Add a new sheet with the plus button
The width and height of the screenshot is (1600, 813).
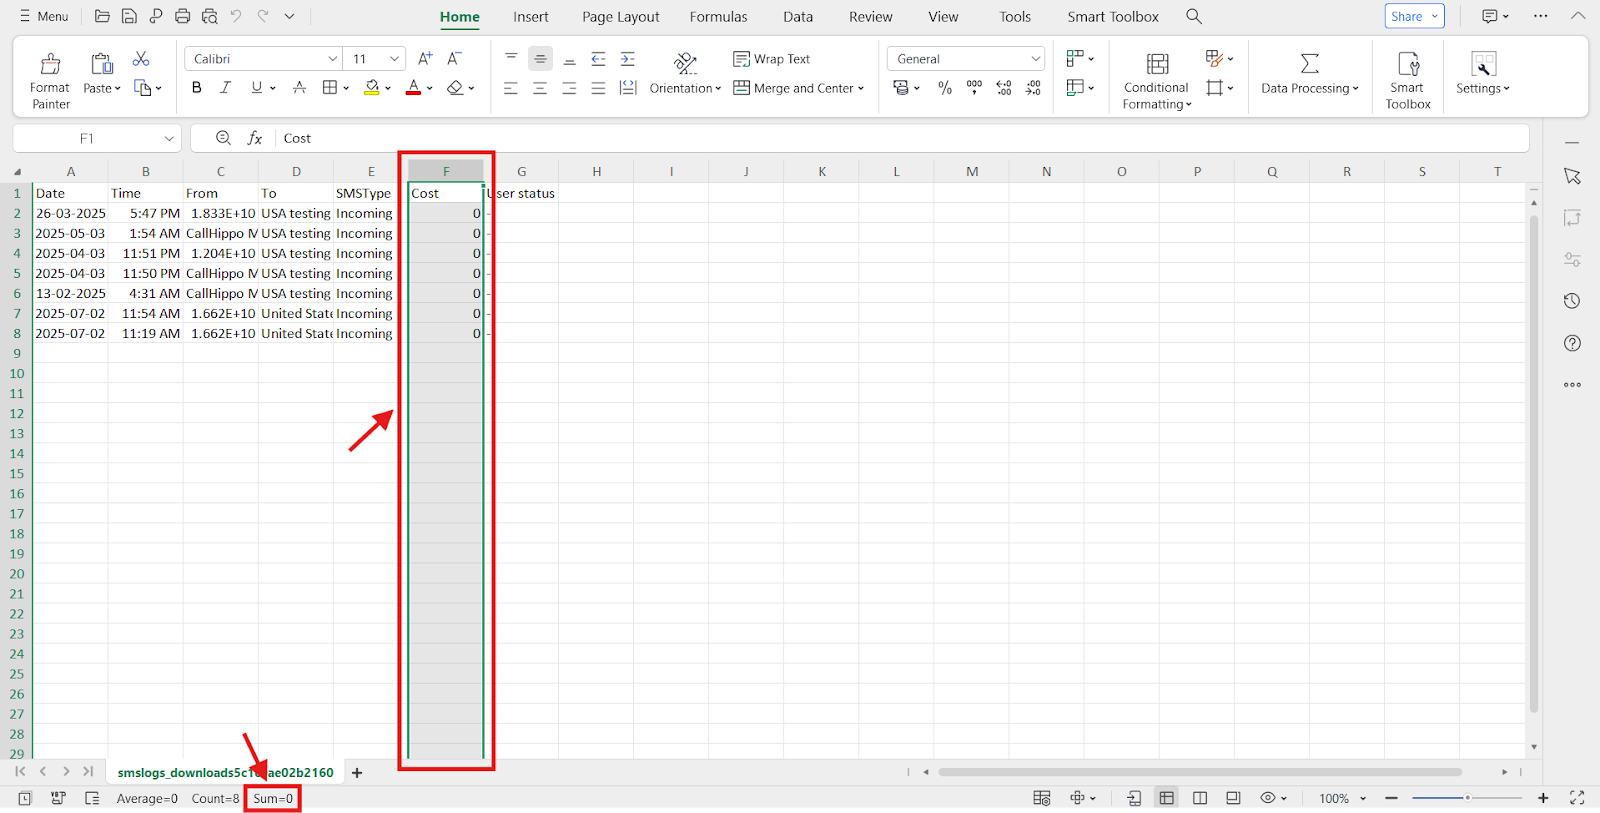coord(357,772)
